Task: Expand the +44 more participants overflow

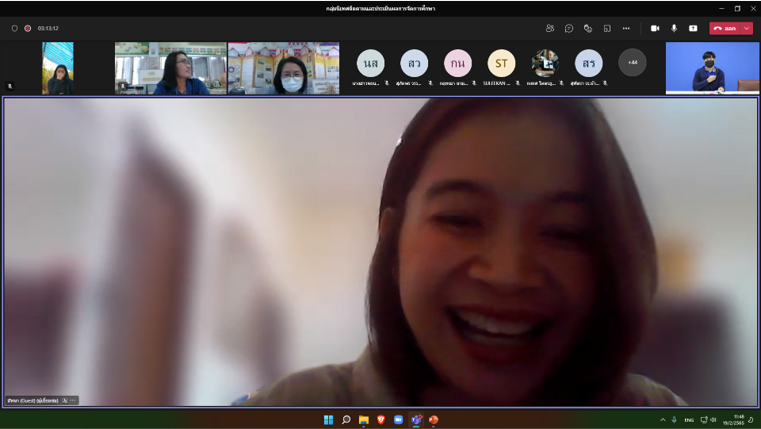Action: (632, 62)
